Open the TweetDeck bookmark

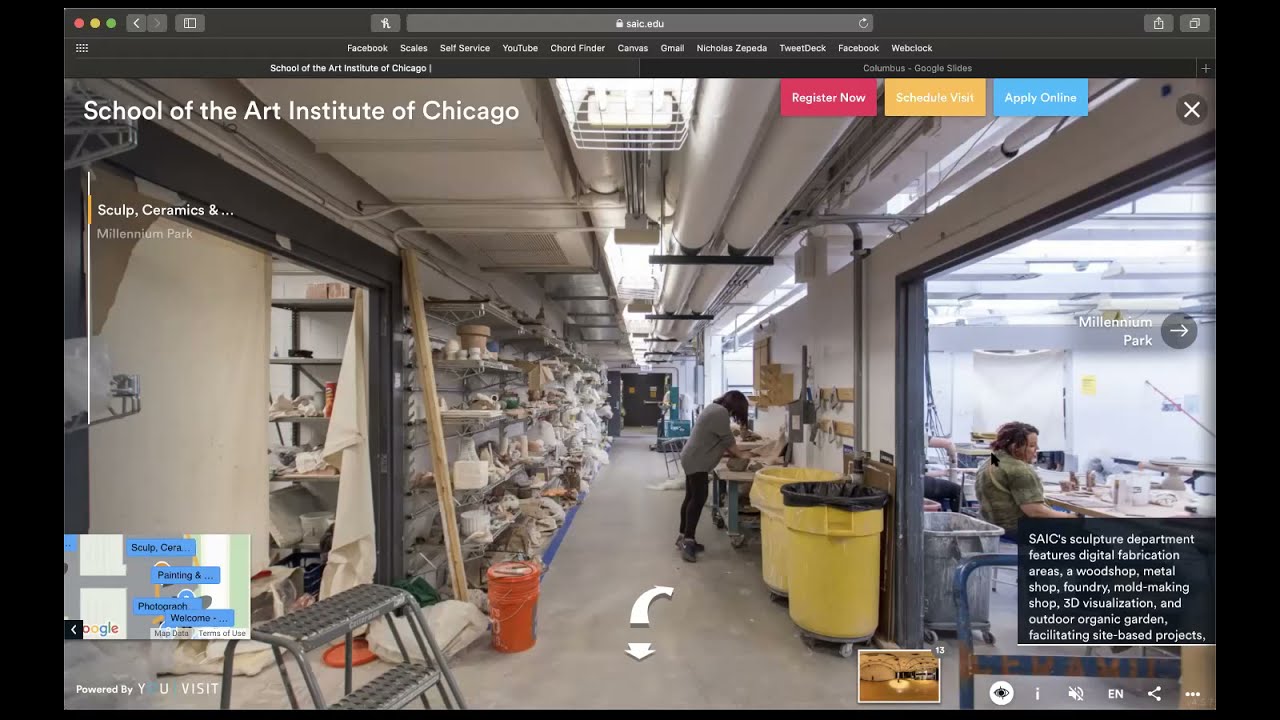point(803,48)
